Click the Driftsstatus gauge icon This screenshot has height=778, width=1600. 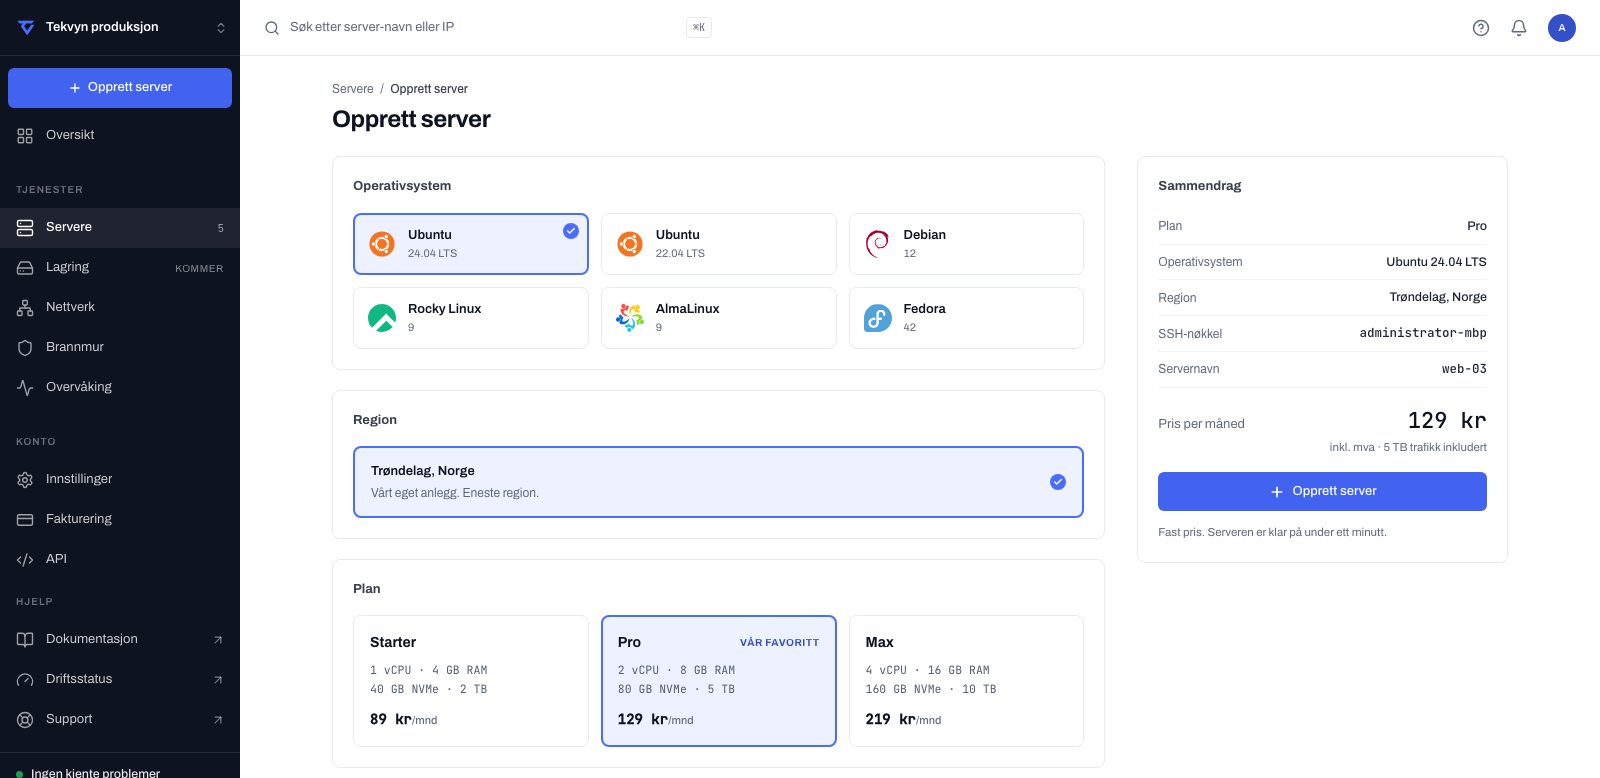25,680
